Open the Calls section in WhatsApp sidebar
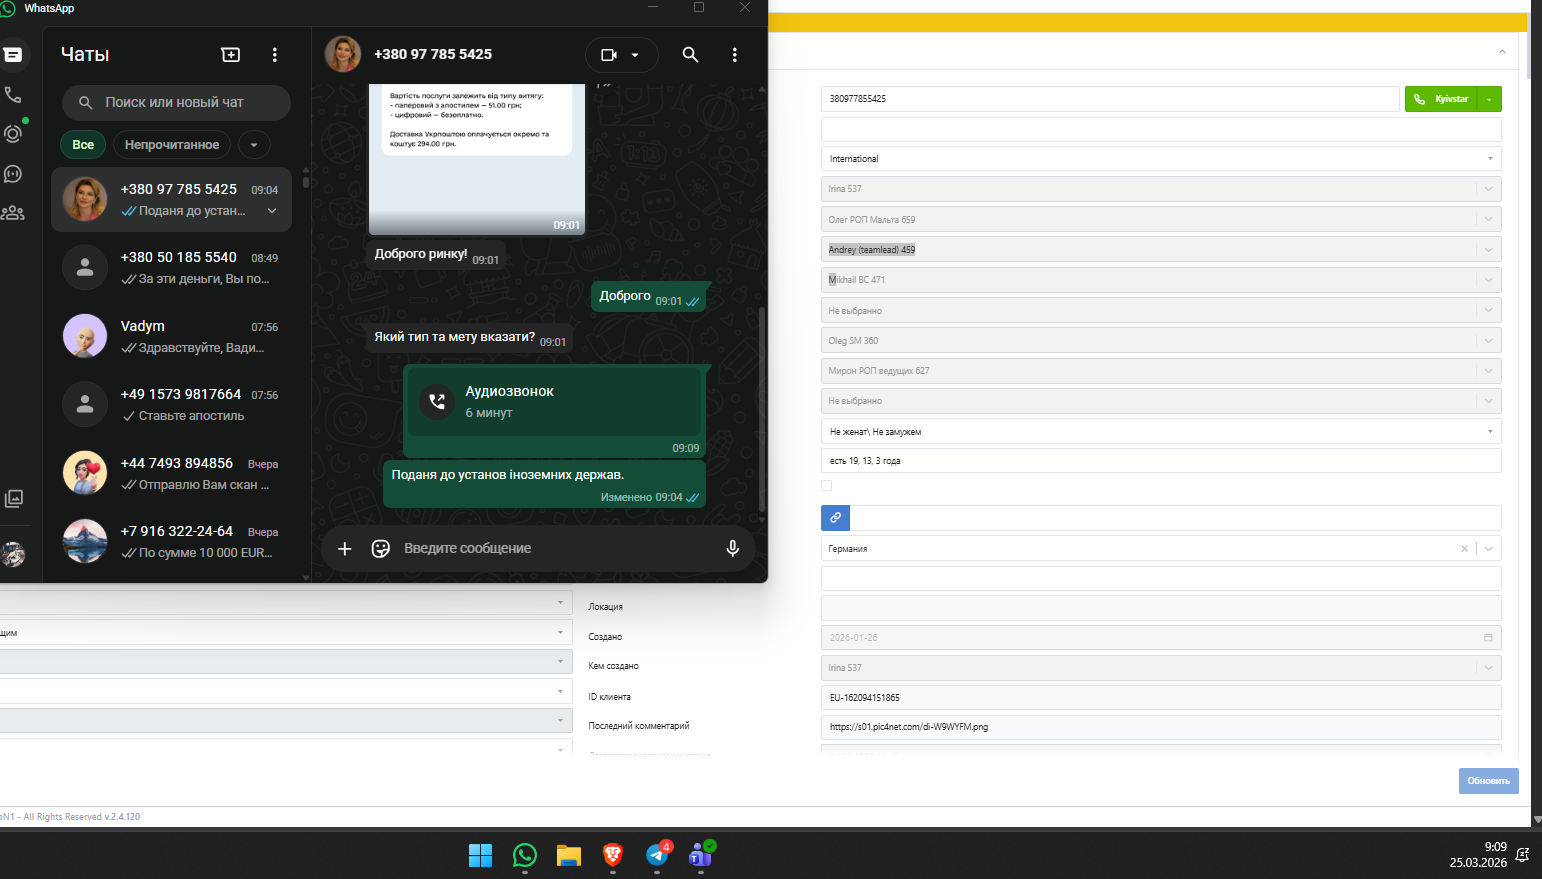Screen dimensions: 1542x879 tap(13, 95)
